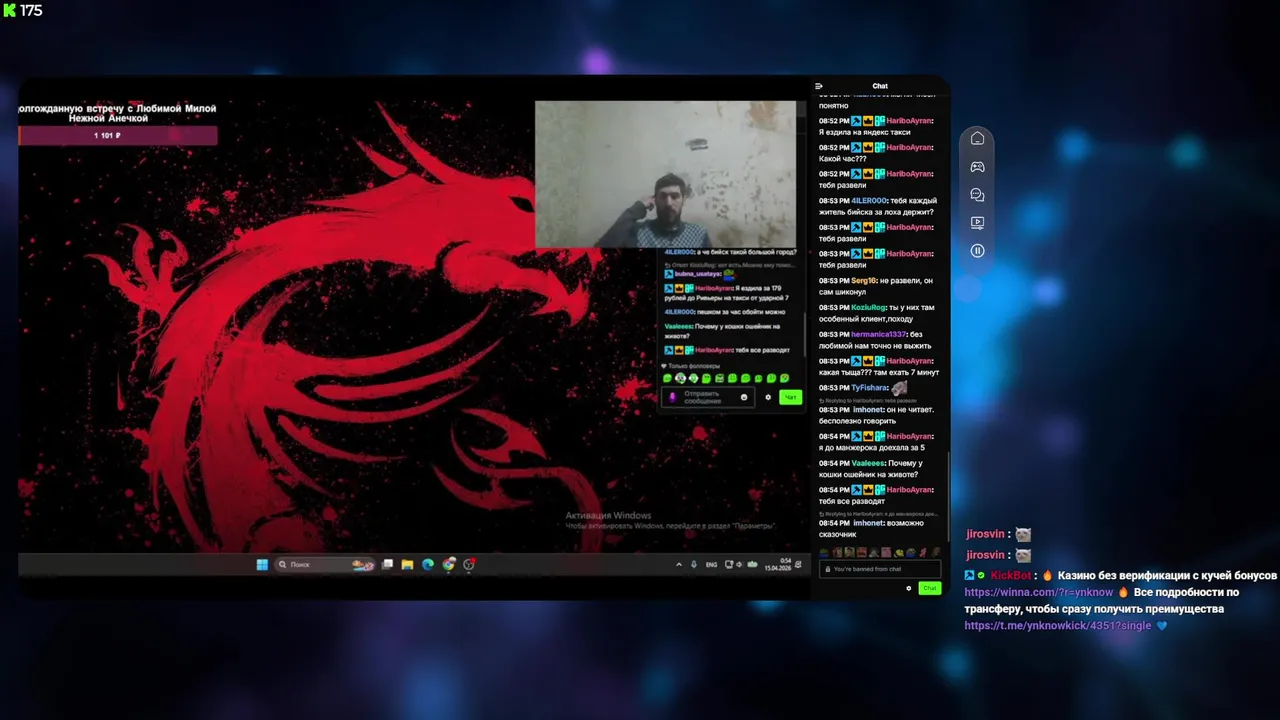Viewport: 1280px width, 720px height.
Task: Click the purple icon inside the inner message field
Action: [672, 397]
